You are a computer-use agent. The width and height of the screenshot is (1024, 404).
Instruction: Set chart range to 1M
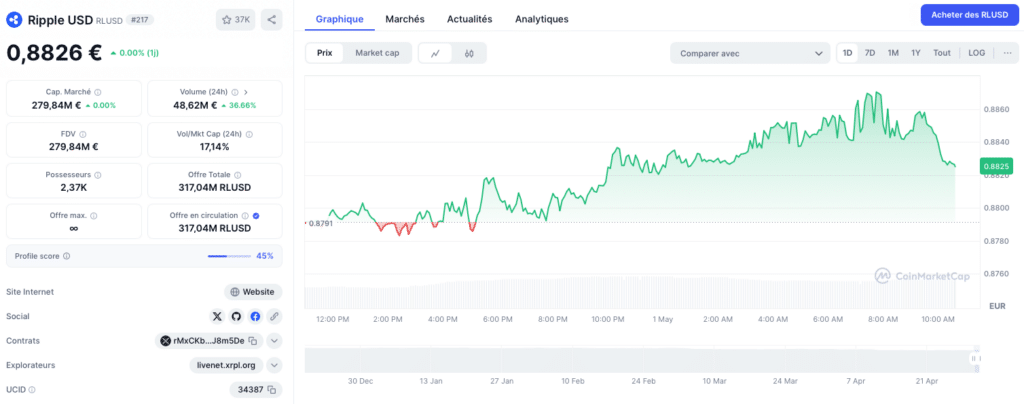point(893,54)
